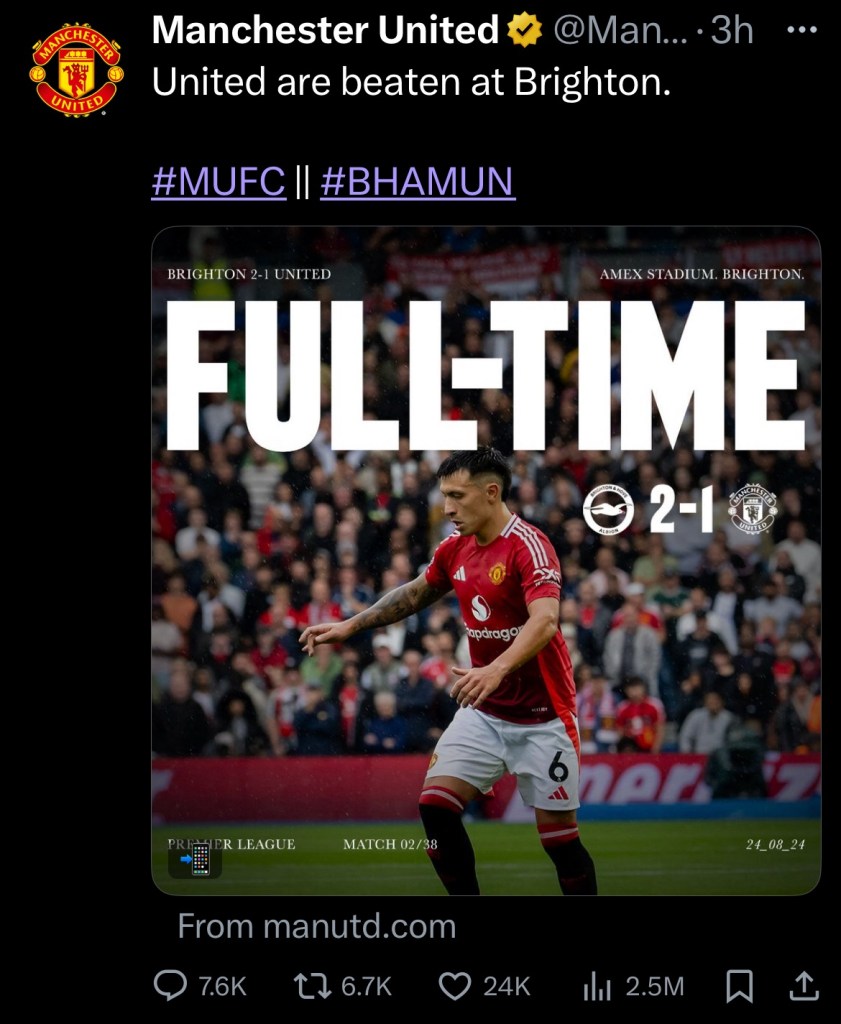Click the small phone icon on image

click(196, 859)
